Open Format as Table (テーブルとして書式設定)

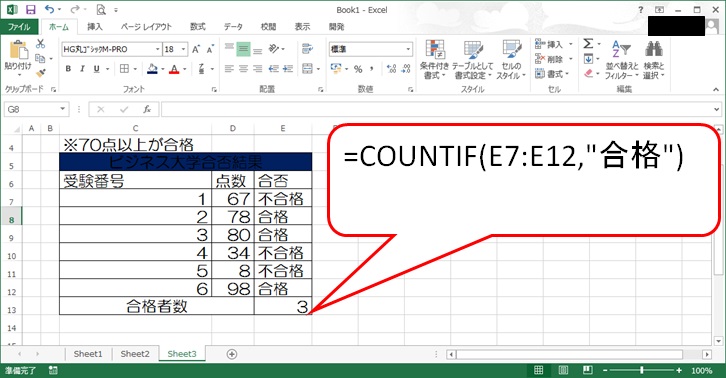(473, 59)
